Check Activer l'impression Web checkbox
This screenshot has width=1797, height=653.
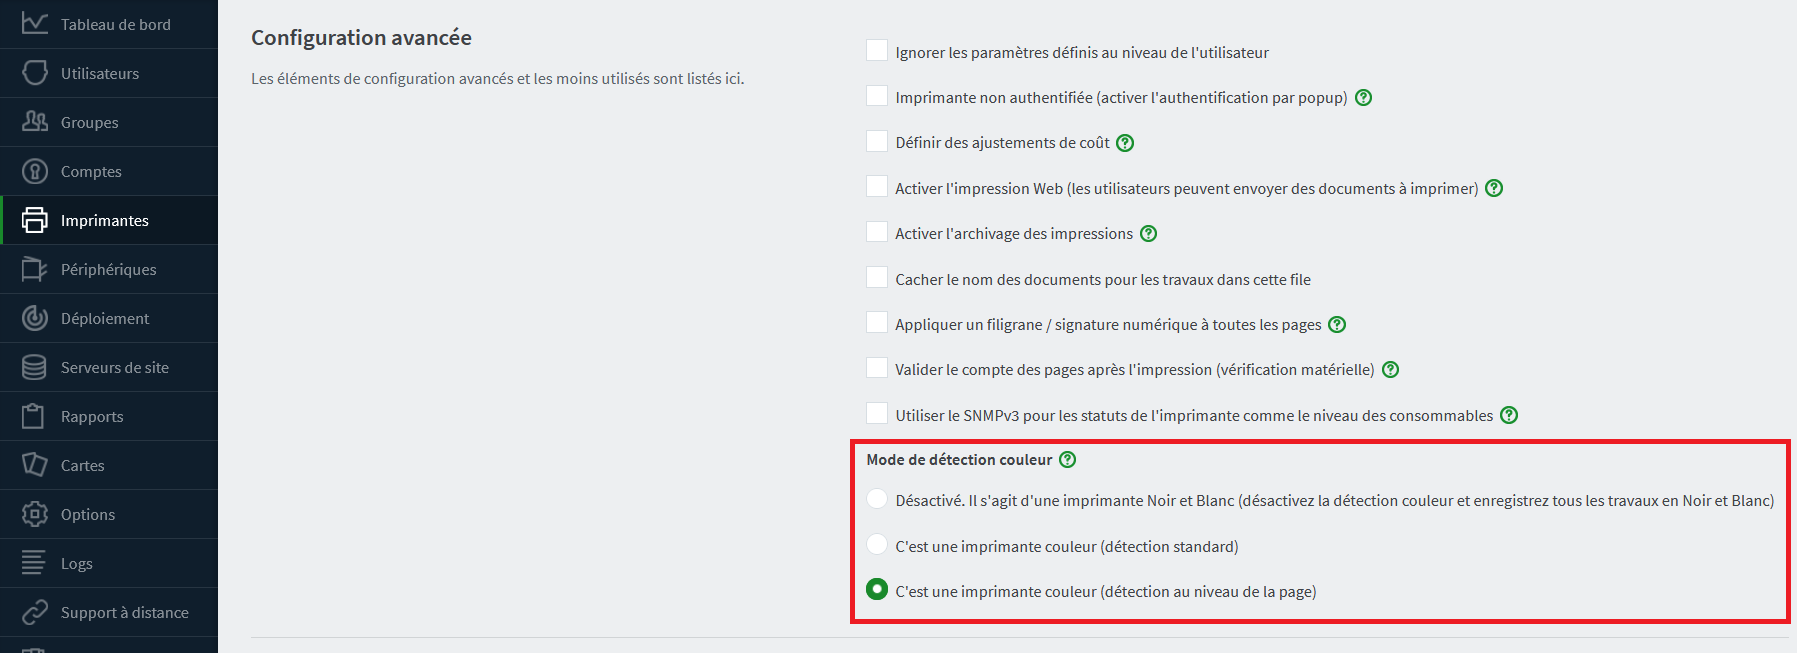[x=877, y=187]
